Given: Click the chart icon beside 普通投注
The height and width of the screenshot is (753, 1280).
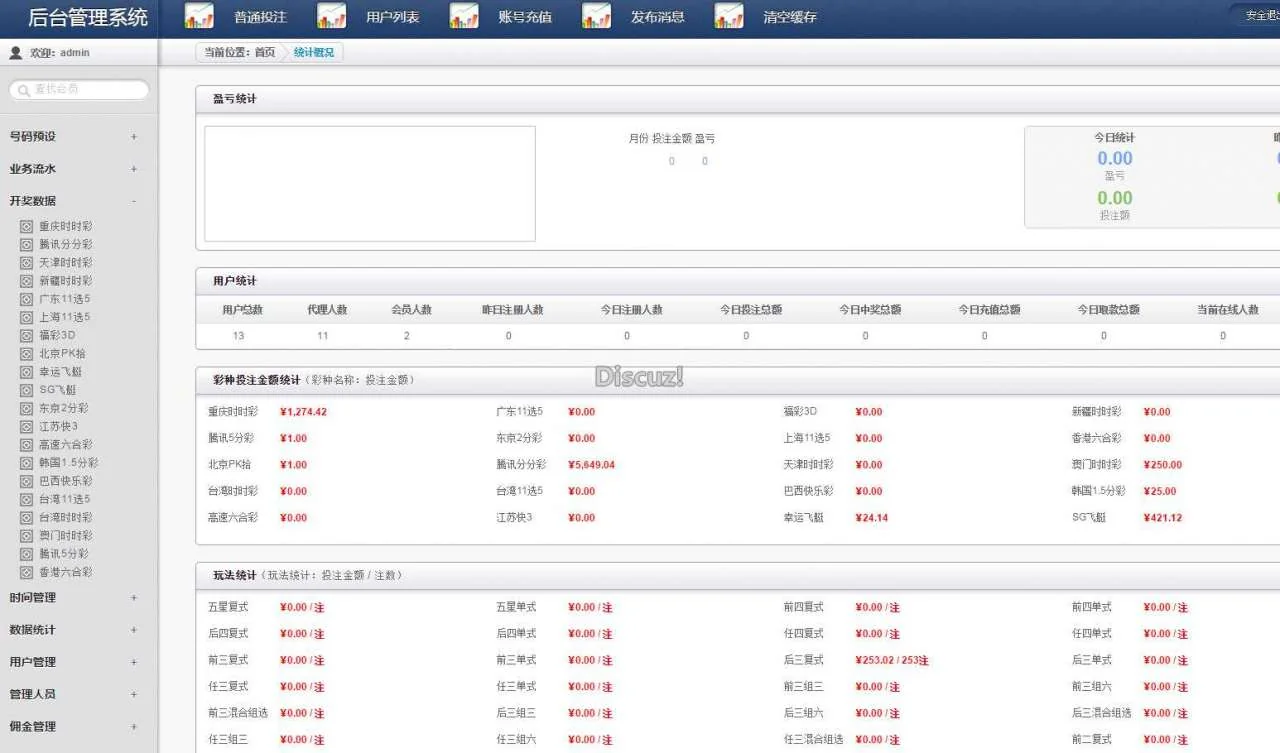Looking at the screenshot, I should tap(199, 17).
